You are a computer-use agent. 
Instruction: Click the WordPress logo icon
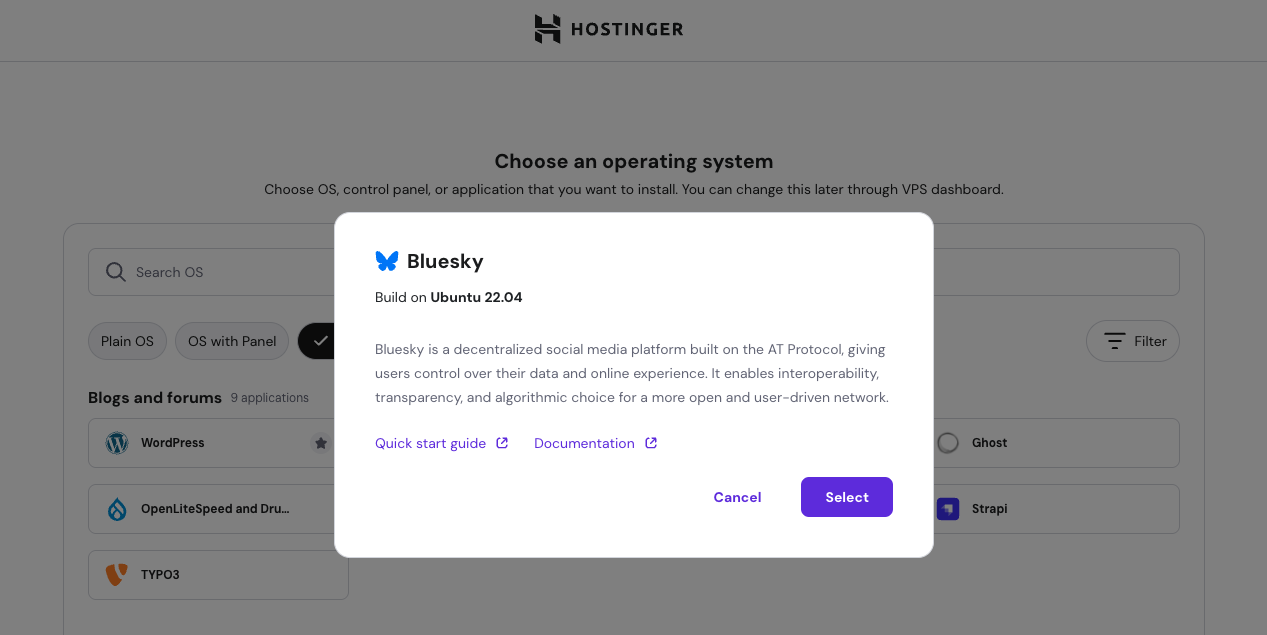coord(117,443)
